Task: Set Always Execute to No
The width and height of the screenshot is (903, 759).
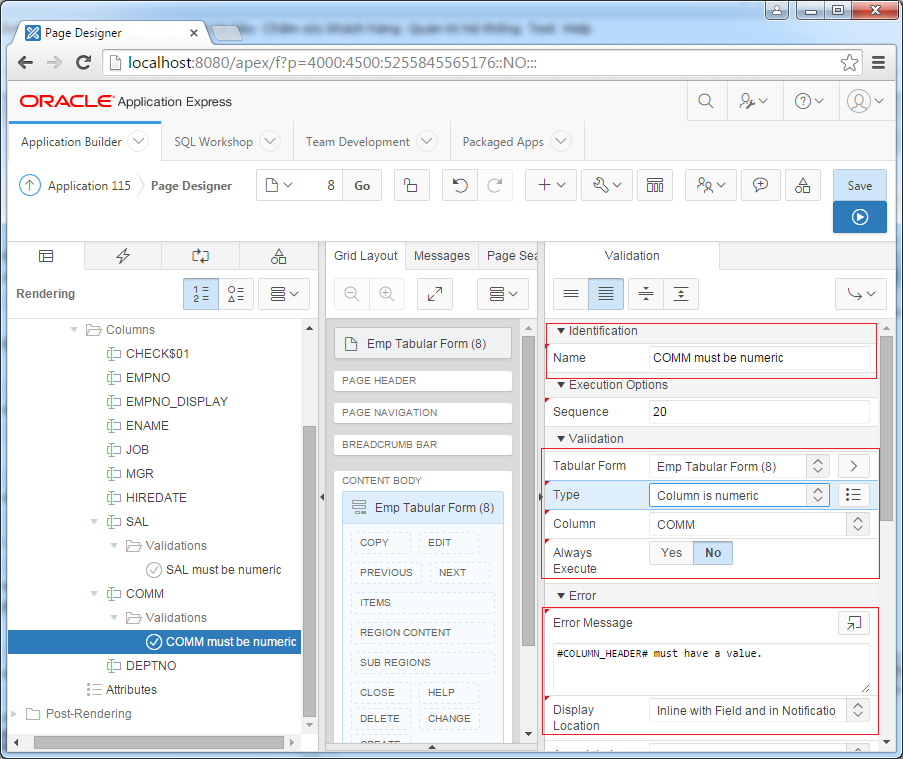Action: coord(713,553)
